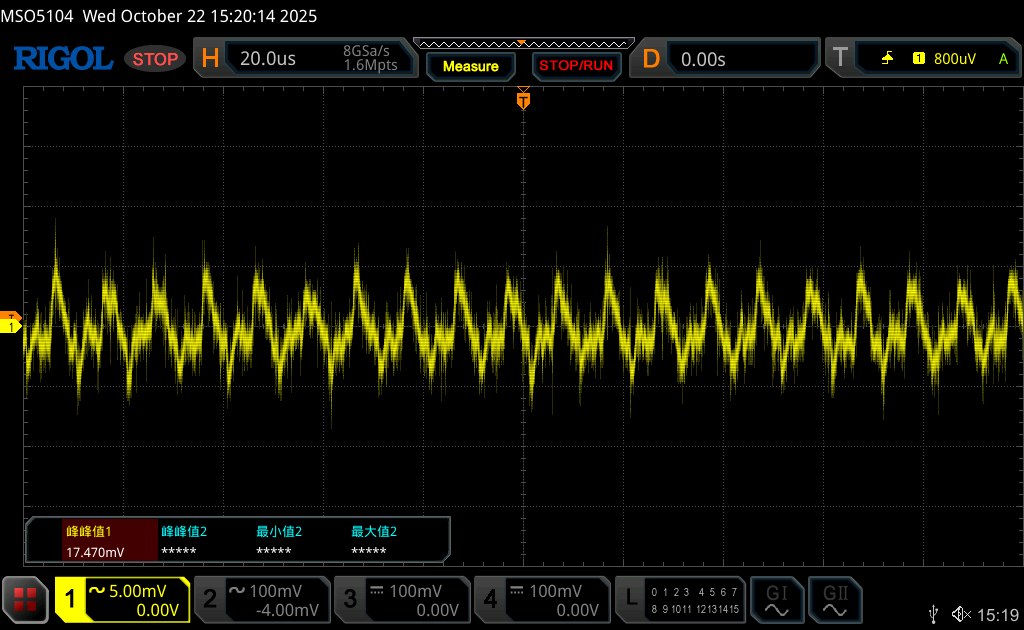Select the 20.0us timebase value
1024x630 pixels.
pyautogui.click(x=268, y=59)
